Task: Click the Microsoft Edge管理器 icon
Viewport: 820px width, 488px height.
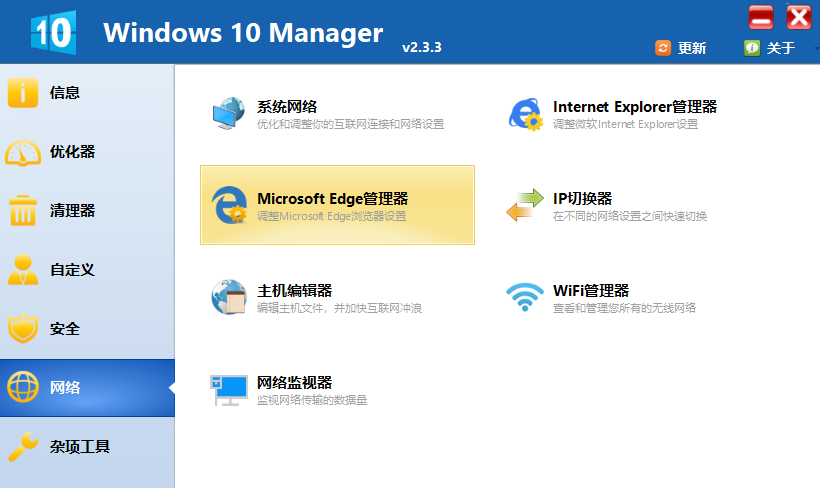Action: (229, 205)
